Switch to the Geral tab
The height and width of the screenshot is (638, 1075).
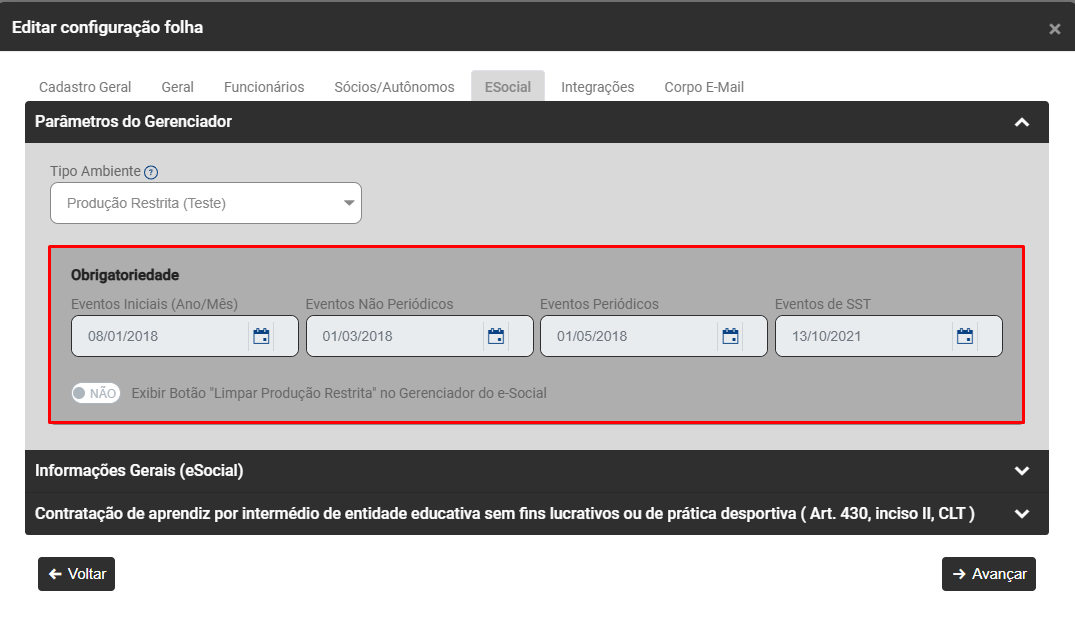[178, 87]
